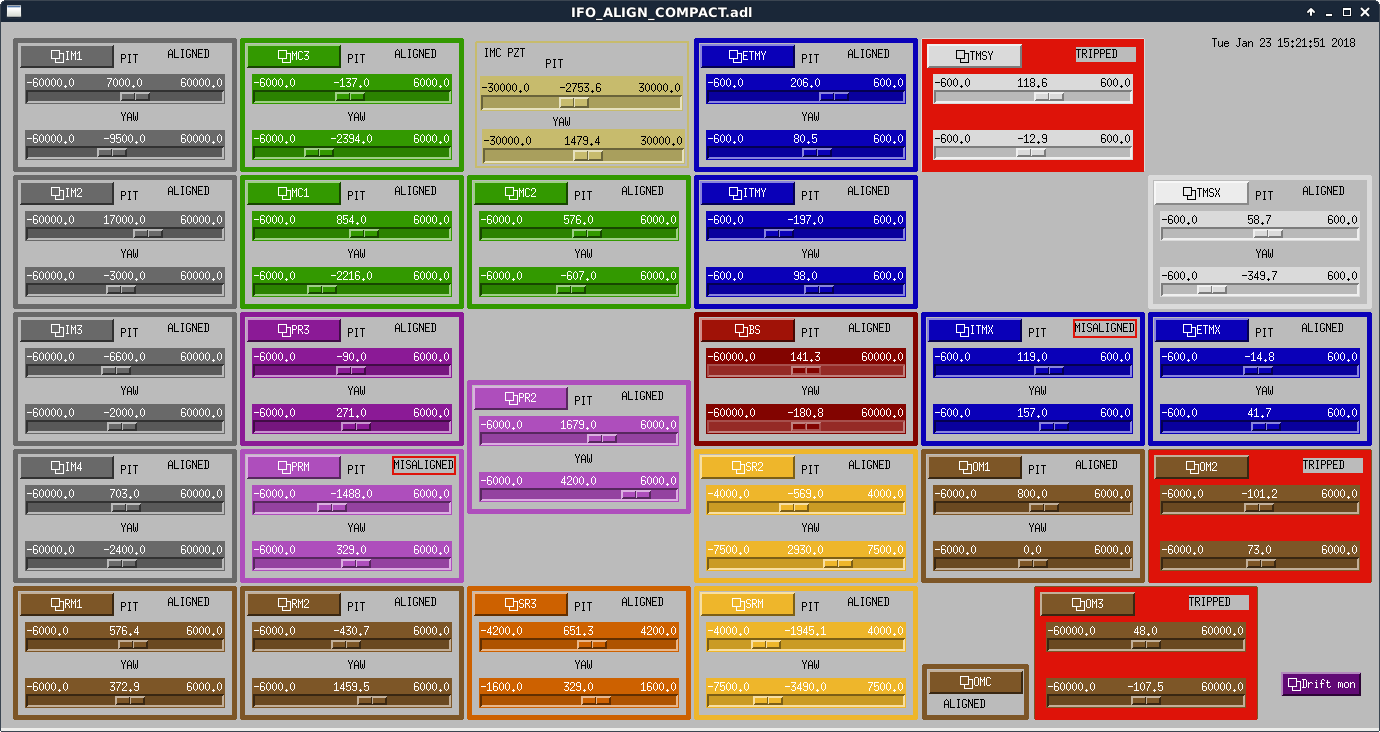1380x732 pixels.
Task: Click the IMC PZT pitch slider
Action: click(x=581, y=102)
